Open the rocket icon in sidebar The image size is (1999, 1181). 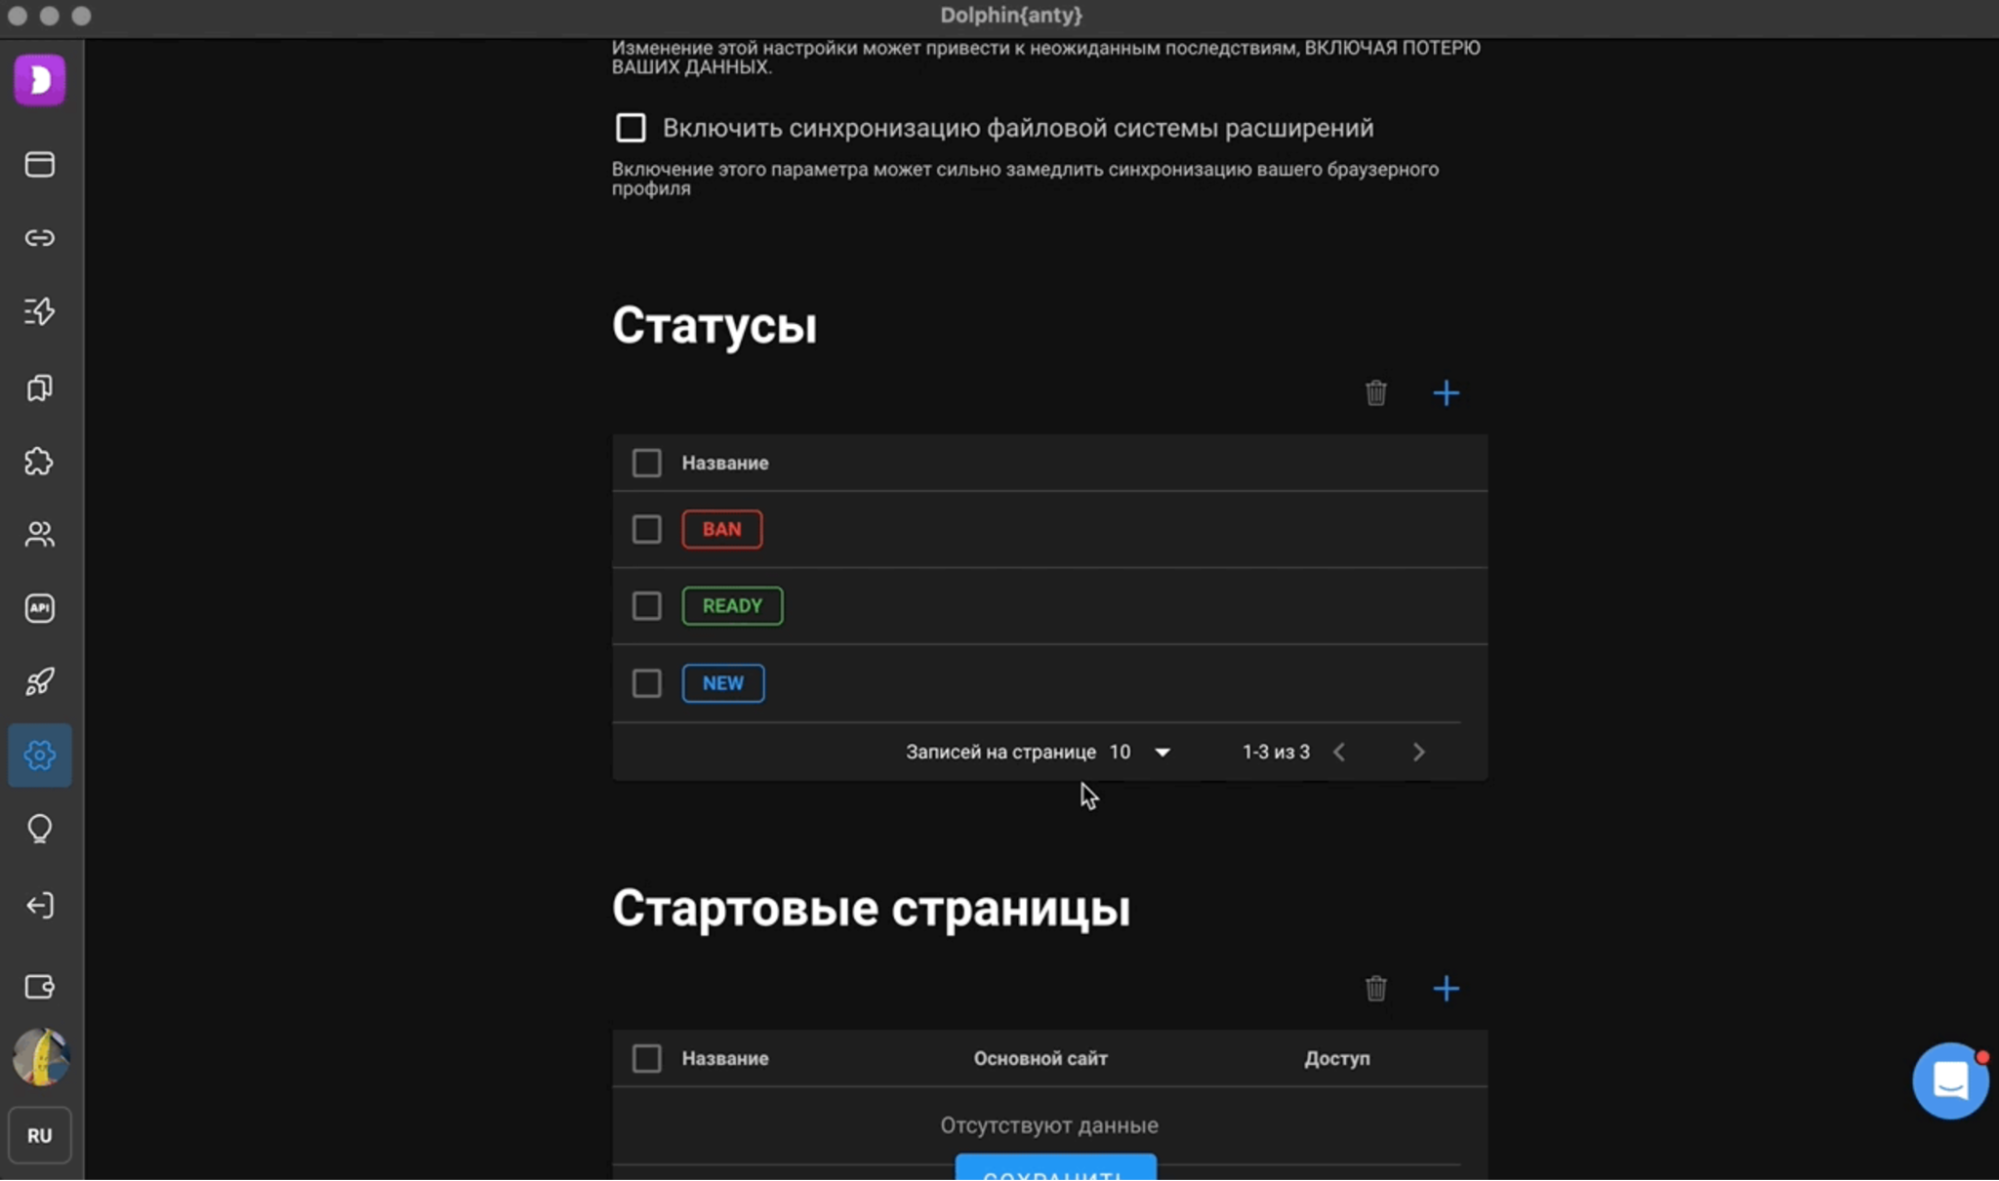tap(40, 682)
